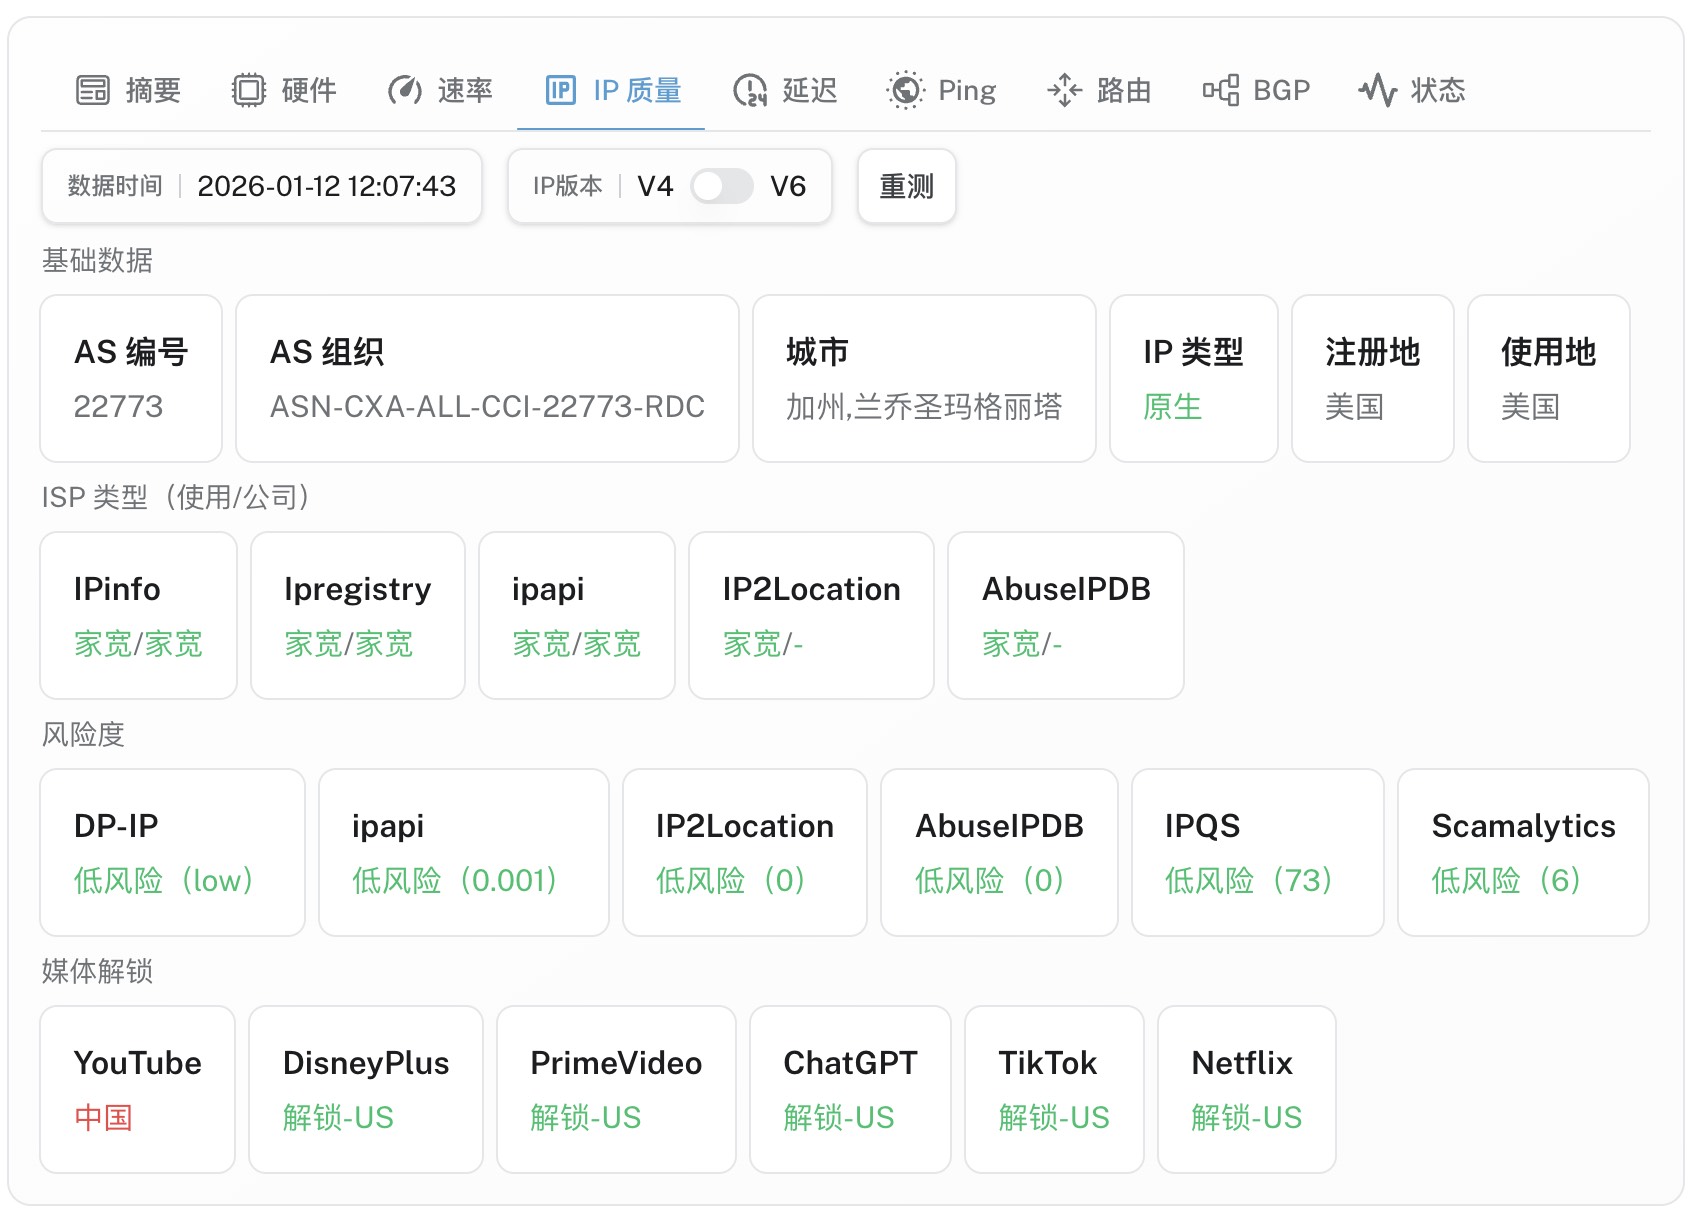Screen dimensions: 1696x1216
Task: Select the V4 label next to switch
Action: [655, 186]
